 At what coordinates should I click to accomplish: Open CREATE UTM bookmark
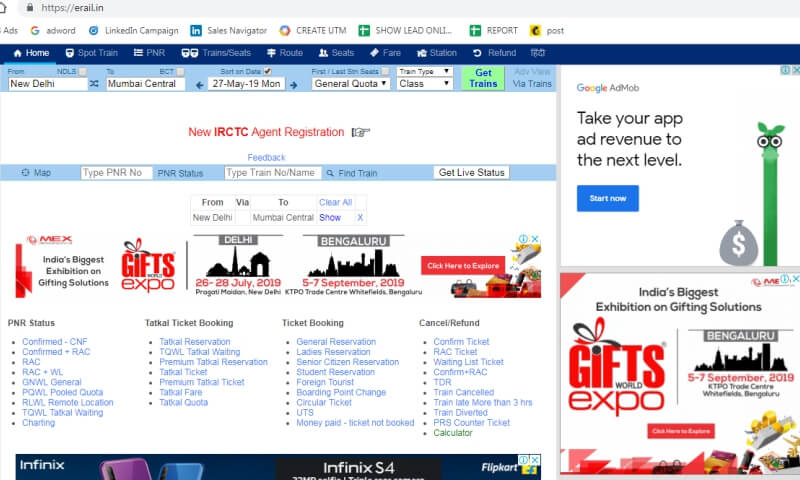(x=313, y=31)
